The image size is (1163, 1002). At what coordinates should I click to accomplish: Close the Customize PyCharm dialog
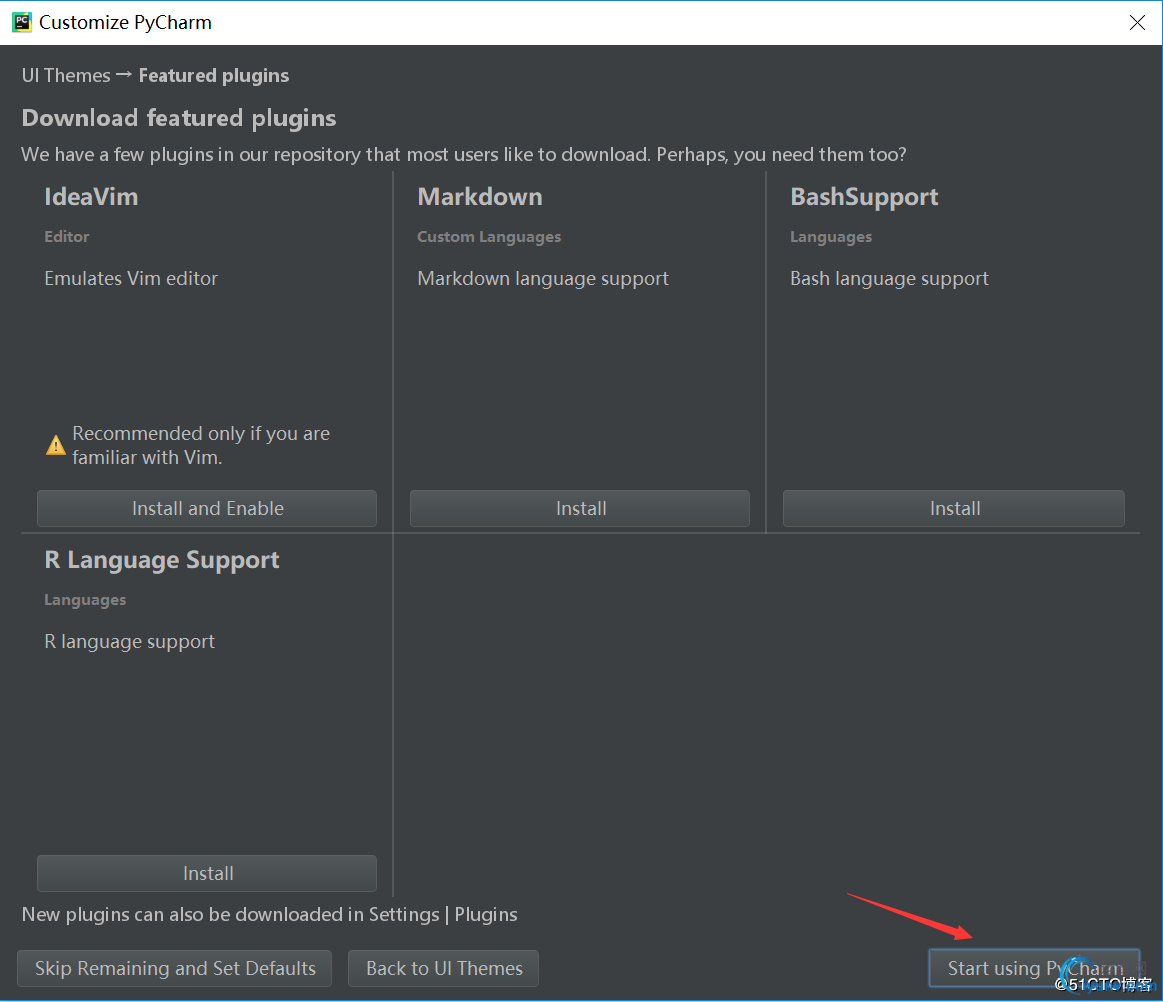[x=1137, y=22]
